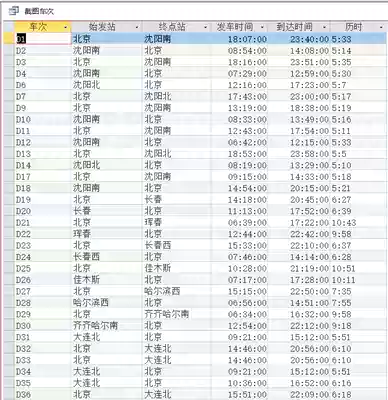Viewport: 388px width, 400px height.
Task: Click duration 10:51 in the D25 row
Action: coord(344,269)
